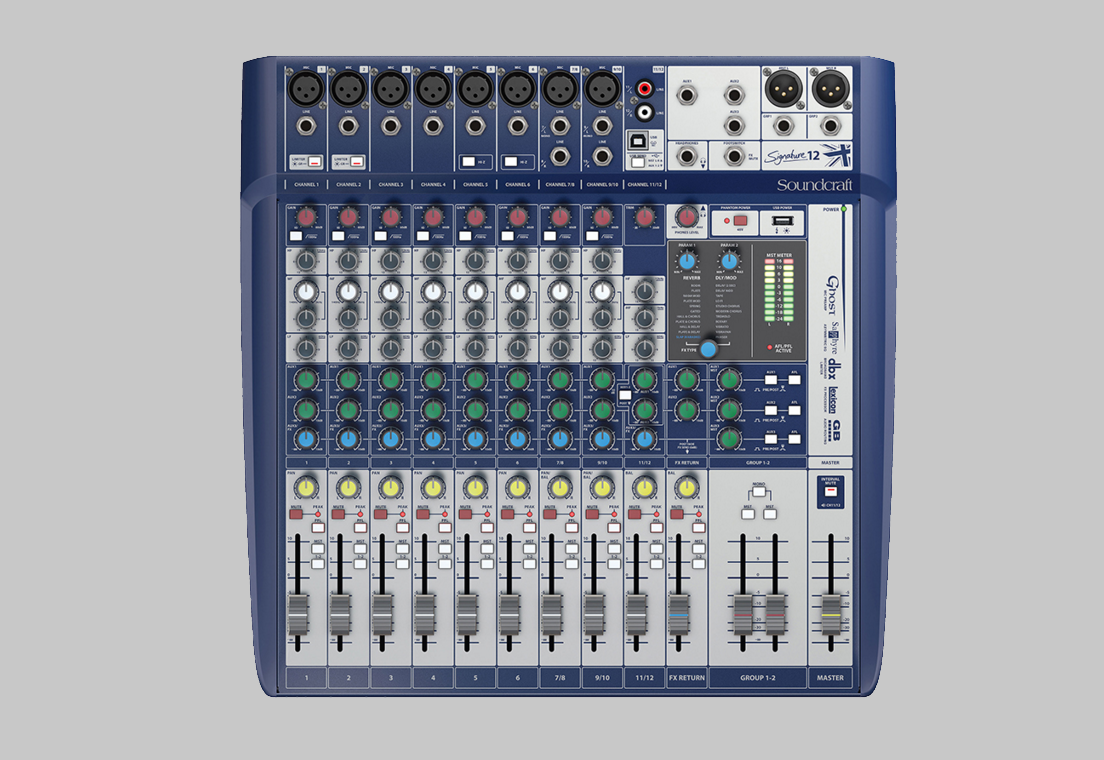Image resolution: width=1104 pixels, height=760 pixels.
Task: Click the yellow pan knob on channel 3
Action: (390, 487)
